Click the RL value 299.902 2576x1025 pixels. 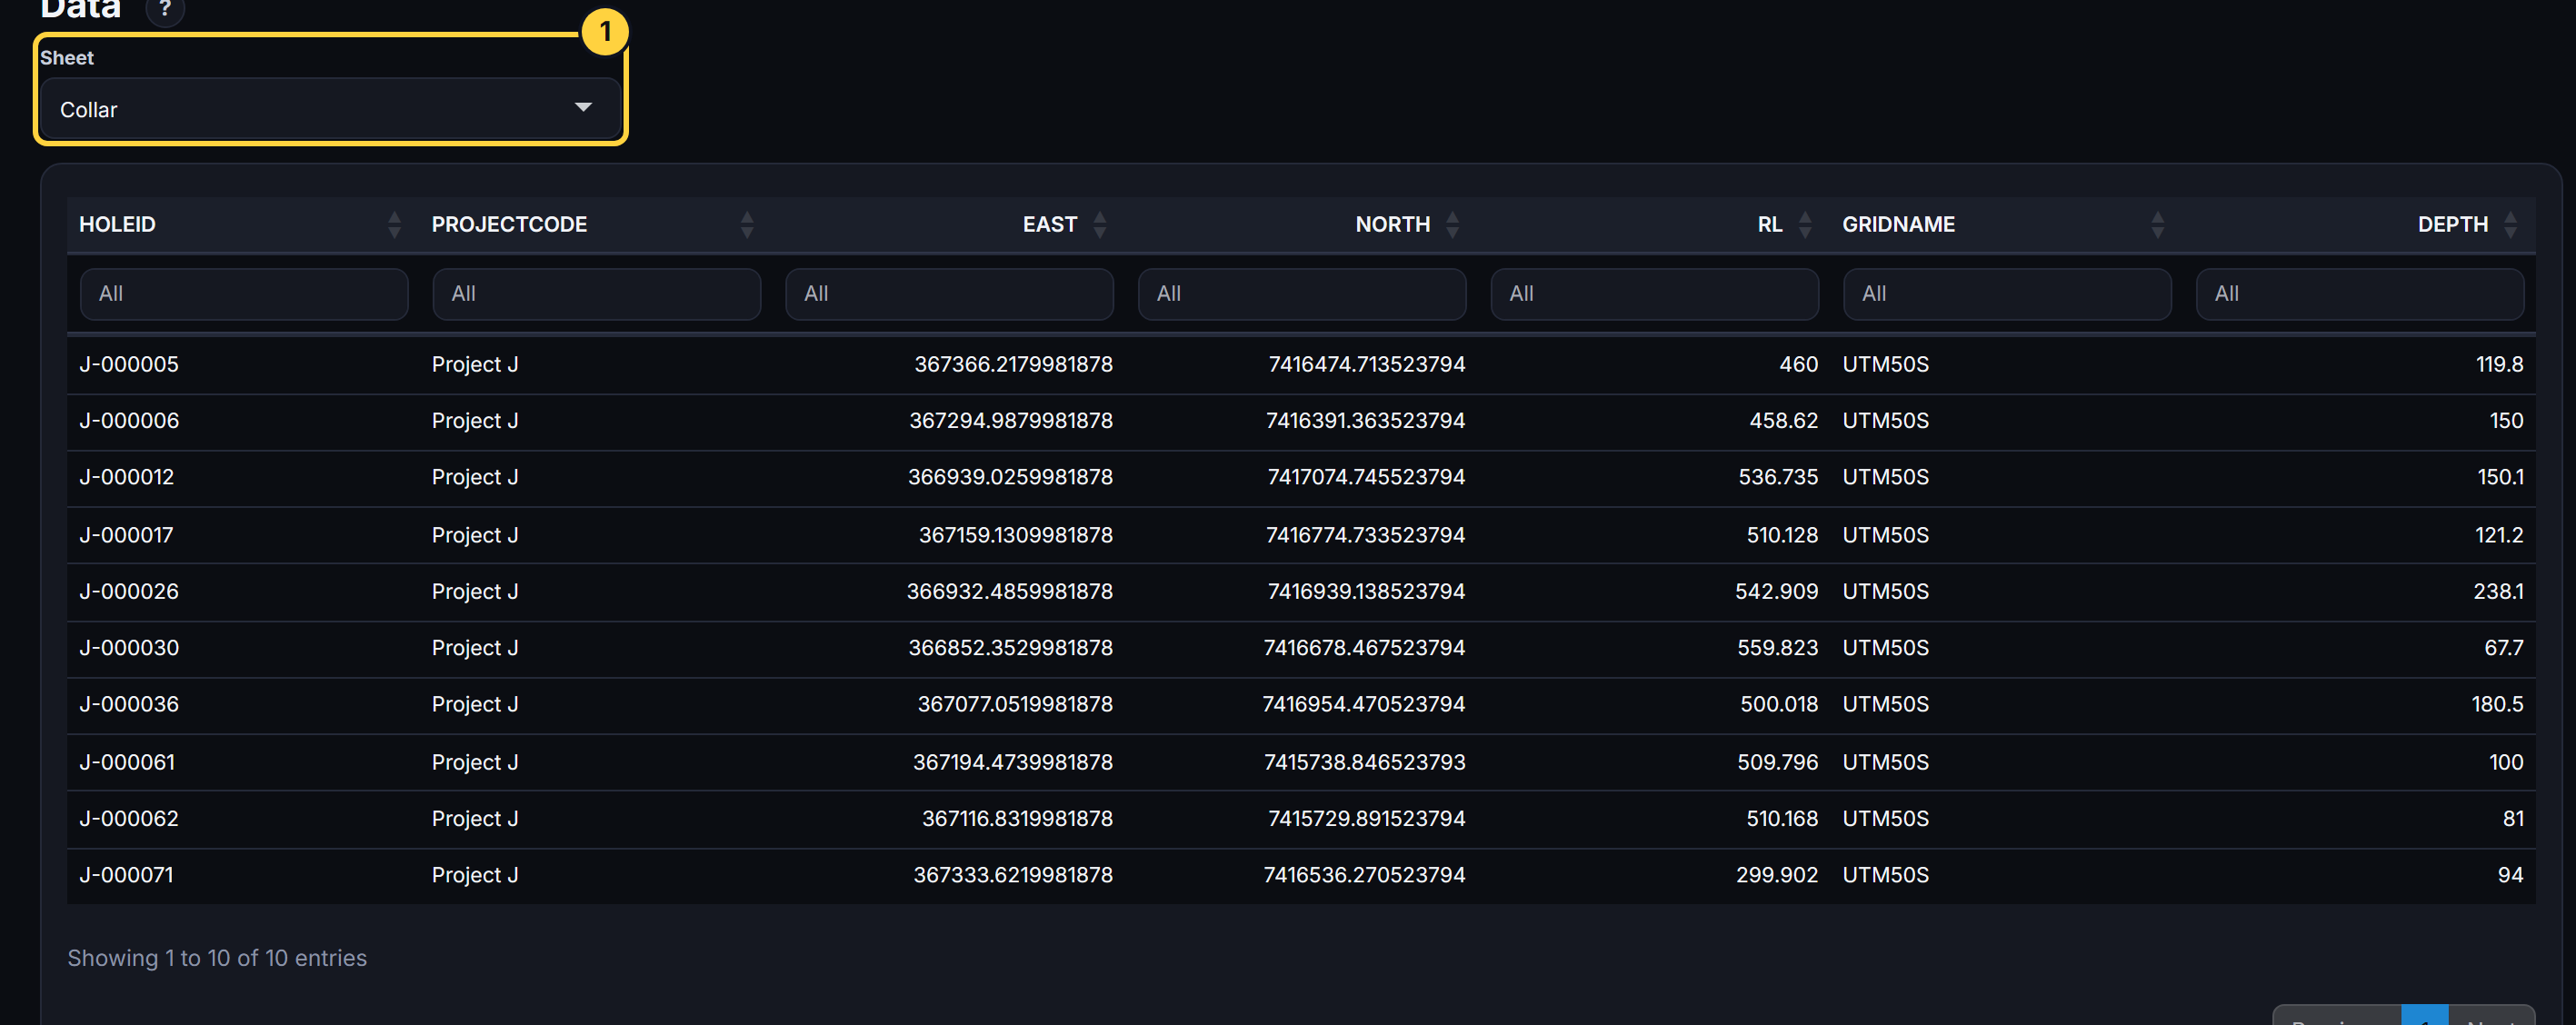tap(1777, 875)
